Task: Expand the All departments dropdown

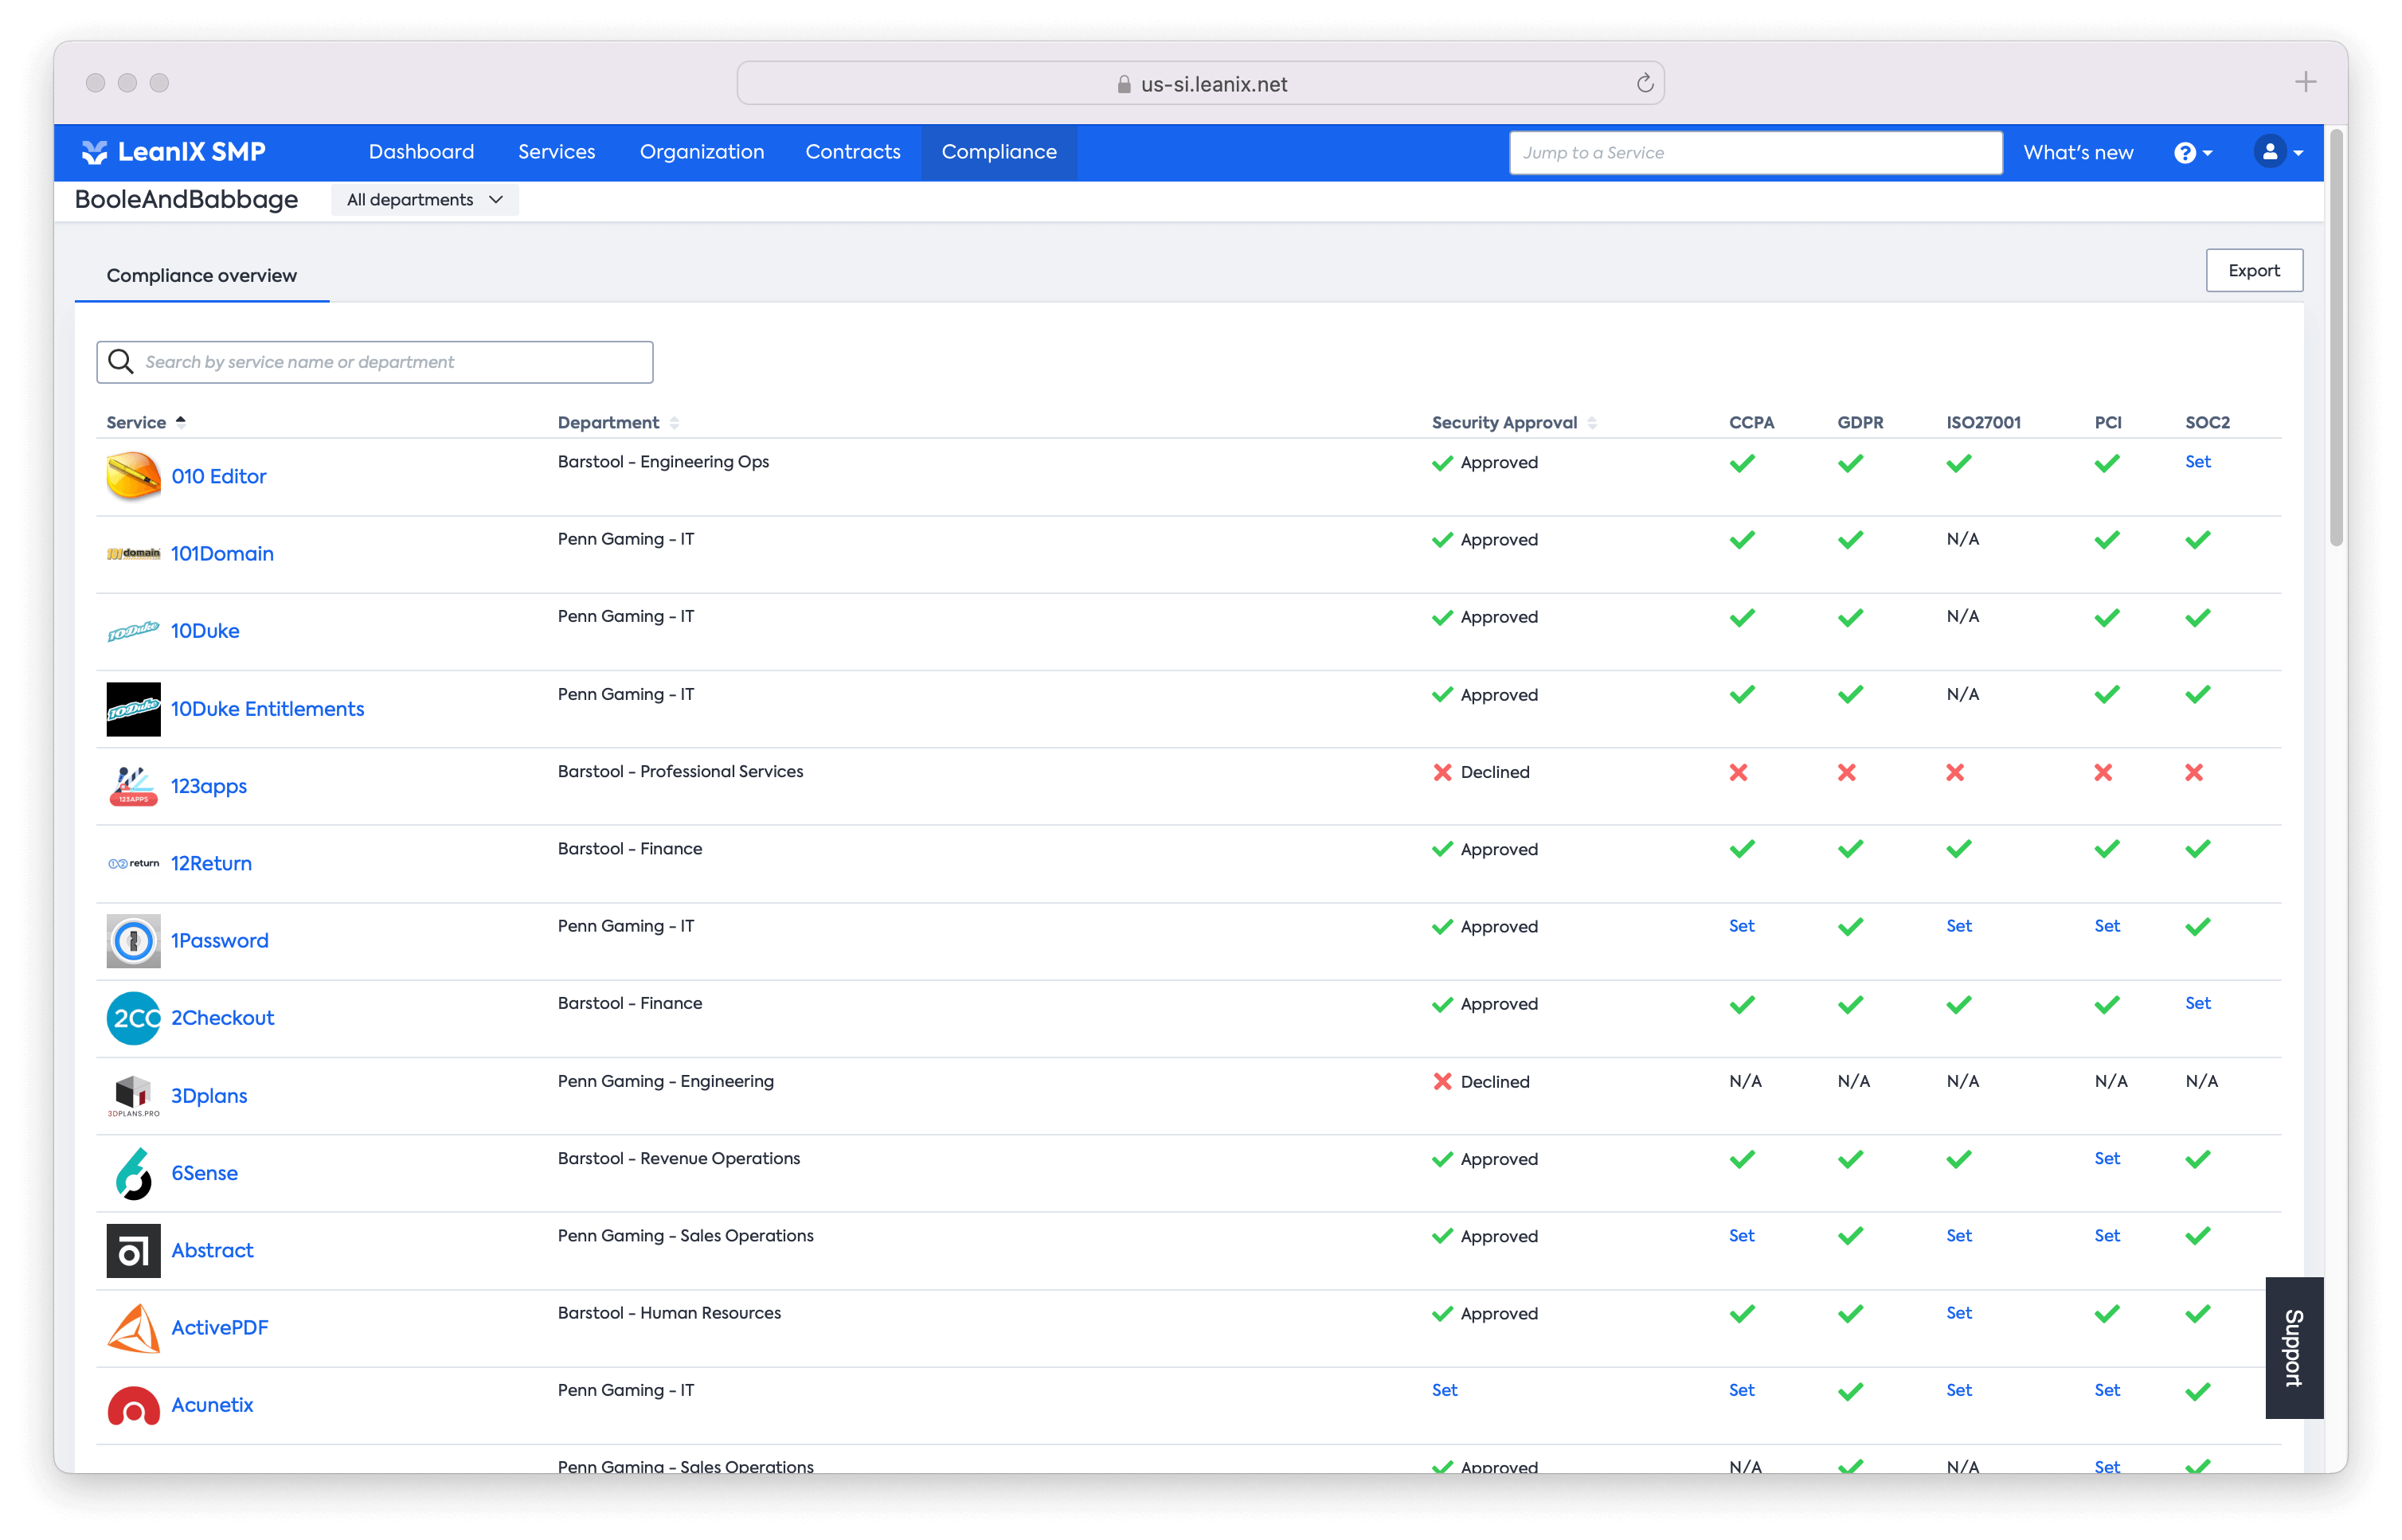Action: tap(424, 200)
